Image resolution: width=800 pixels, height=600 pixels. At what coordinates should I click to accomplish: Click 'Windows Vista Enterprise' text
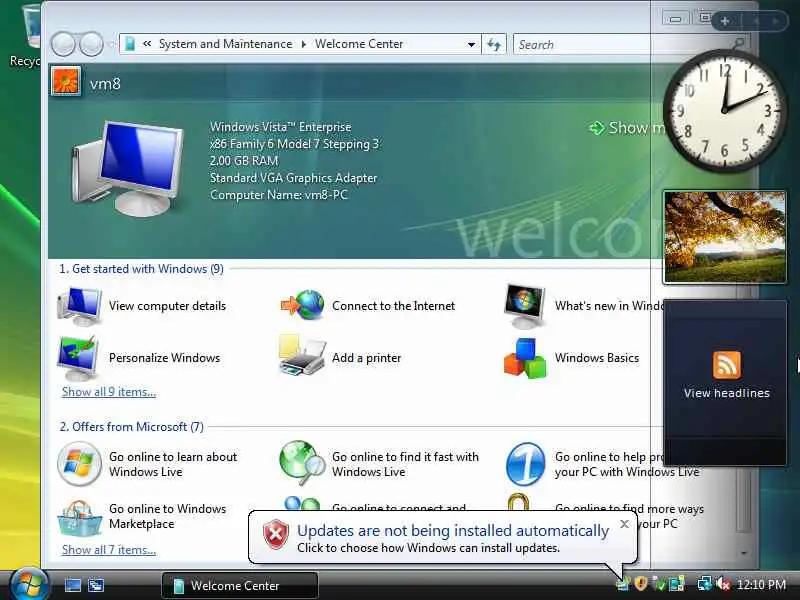[x=281, y=127]
